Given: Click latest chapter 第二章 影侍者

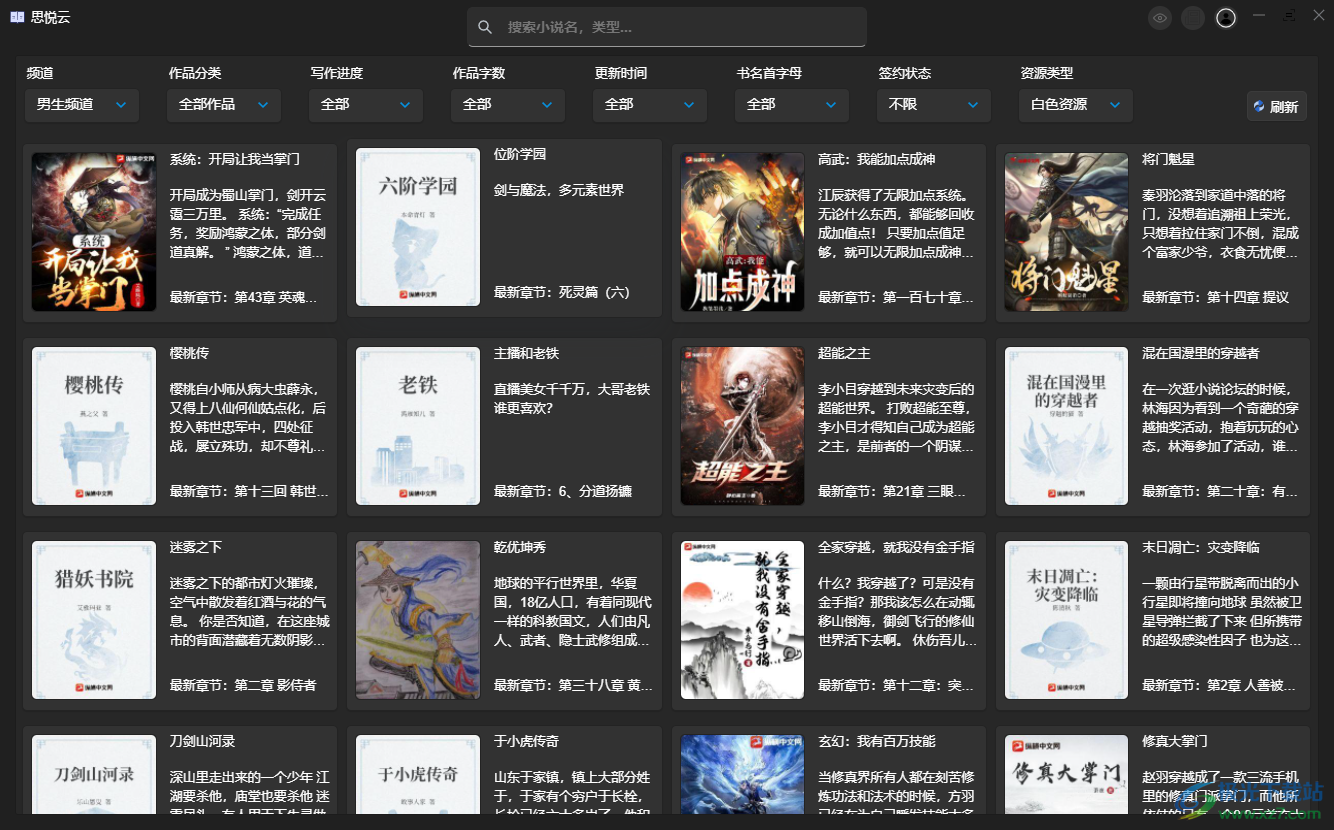Looking at the screenshot, I should click(x=243, y=685).
